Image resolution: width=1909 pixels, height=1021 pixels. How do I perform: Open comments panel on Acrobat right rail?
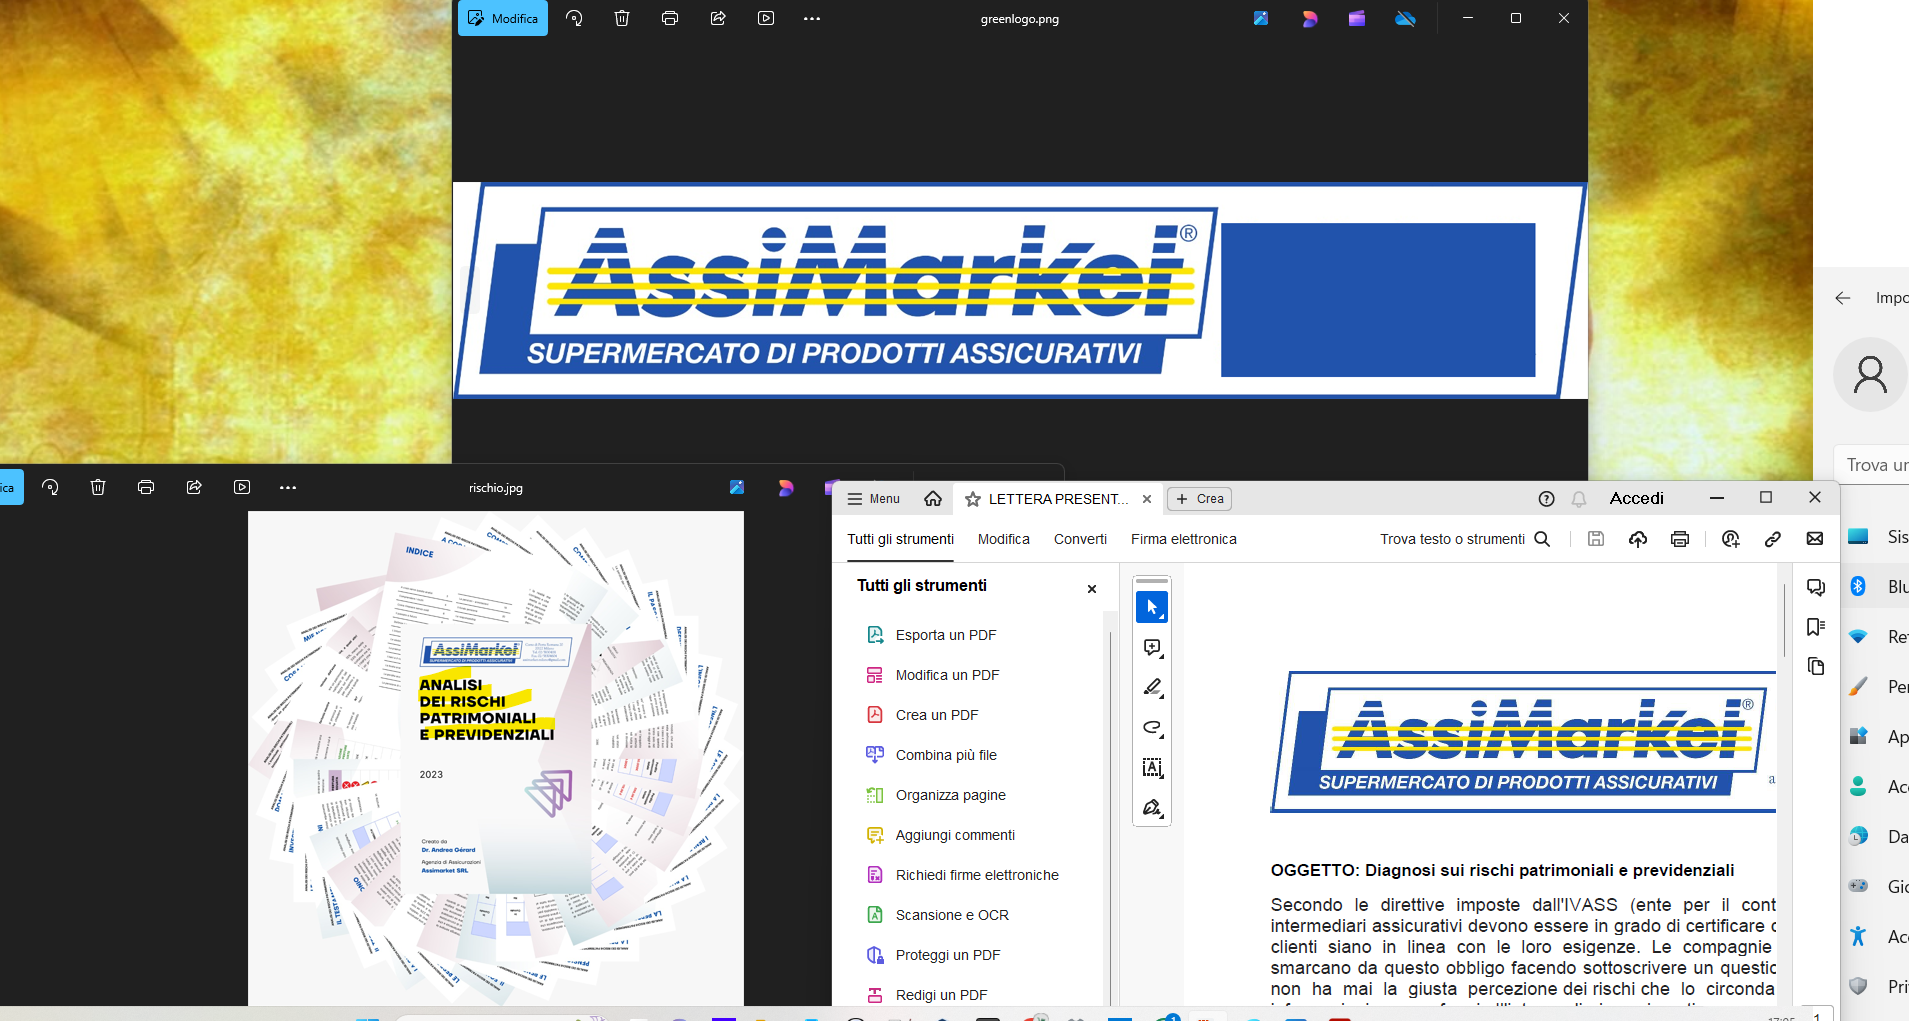(x=1816, y=587)
